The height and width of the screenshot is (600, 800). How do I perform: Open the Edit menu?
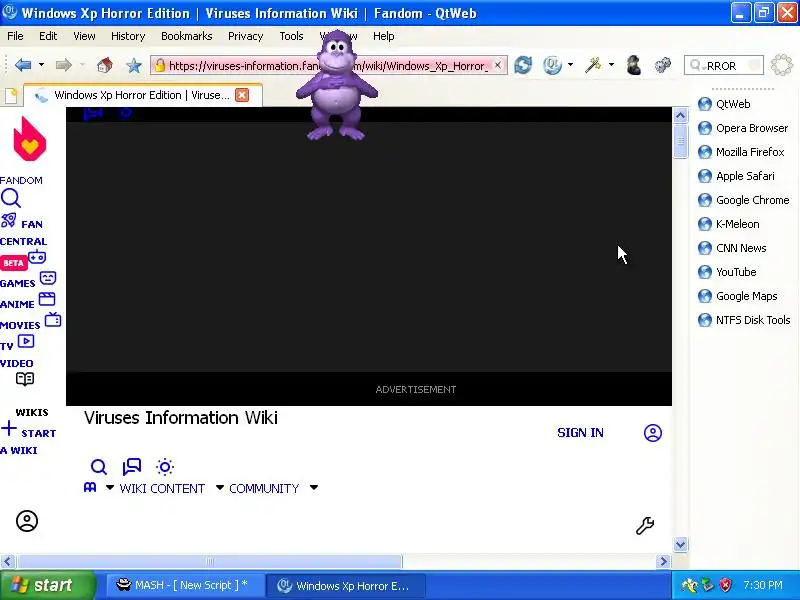coord(48,36)
